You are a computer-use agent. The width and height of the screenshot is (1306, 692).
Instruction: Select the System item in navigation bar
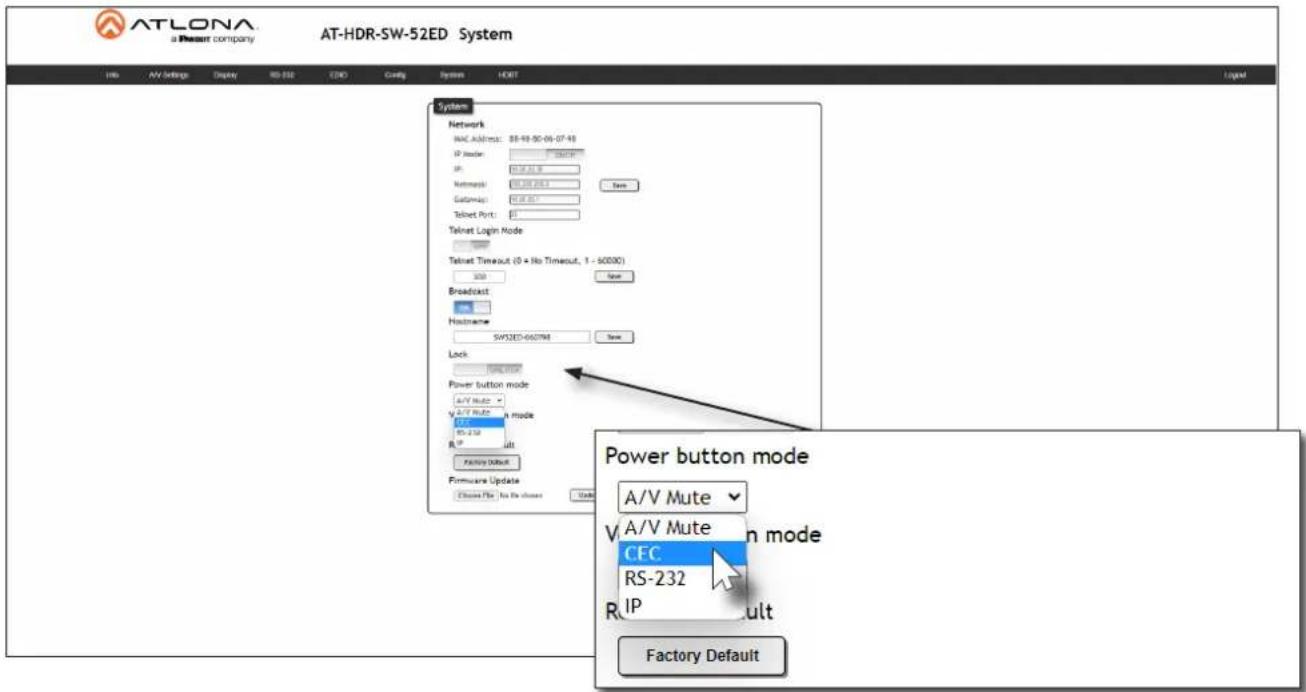452,75
